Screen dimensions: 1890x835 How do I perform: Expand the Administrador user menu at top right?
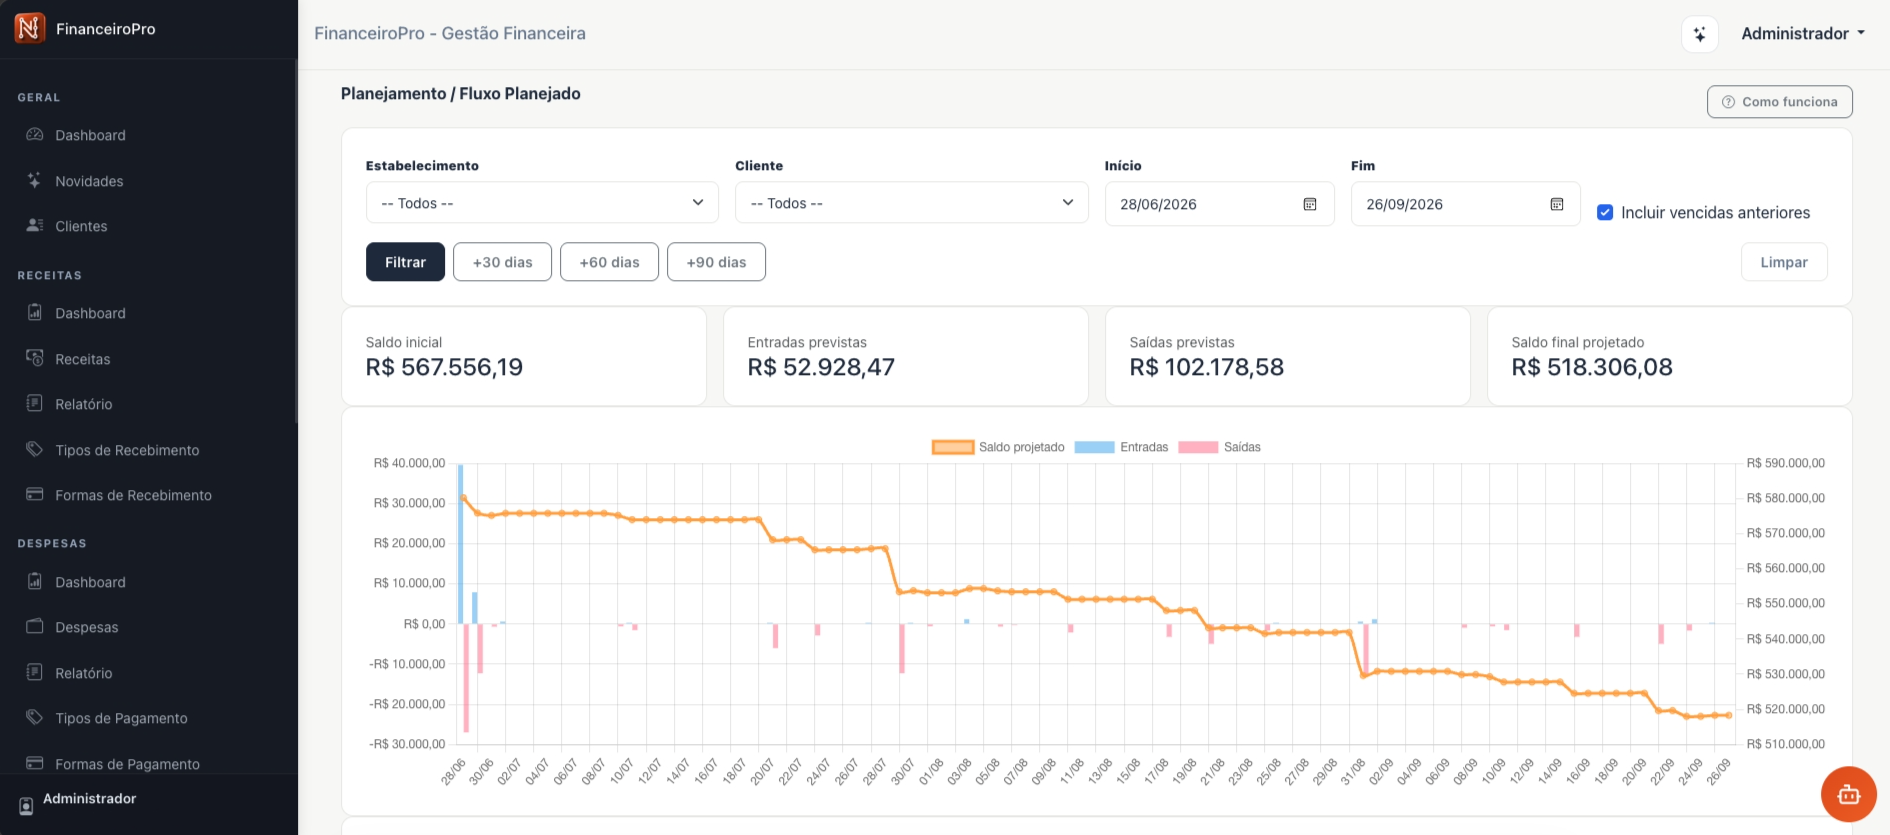pos(1803,34)
